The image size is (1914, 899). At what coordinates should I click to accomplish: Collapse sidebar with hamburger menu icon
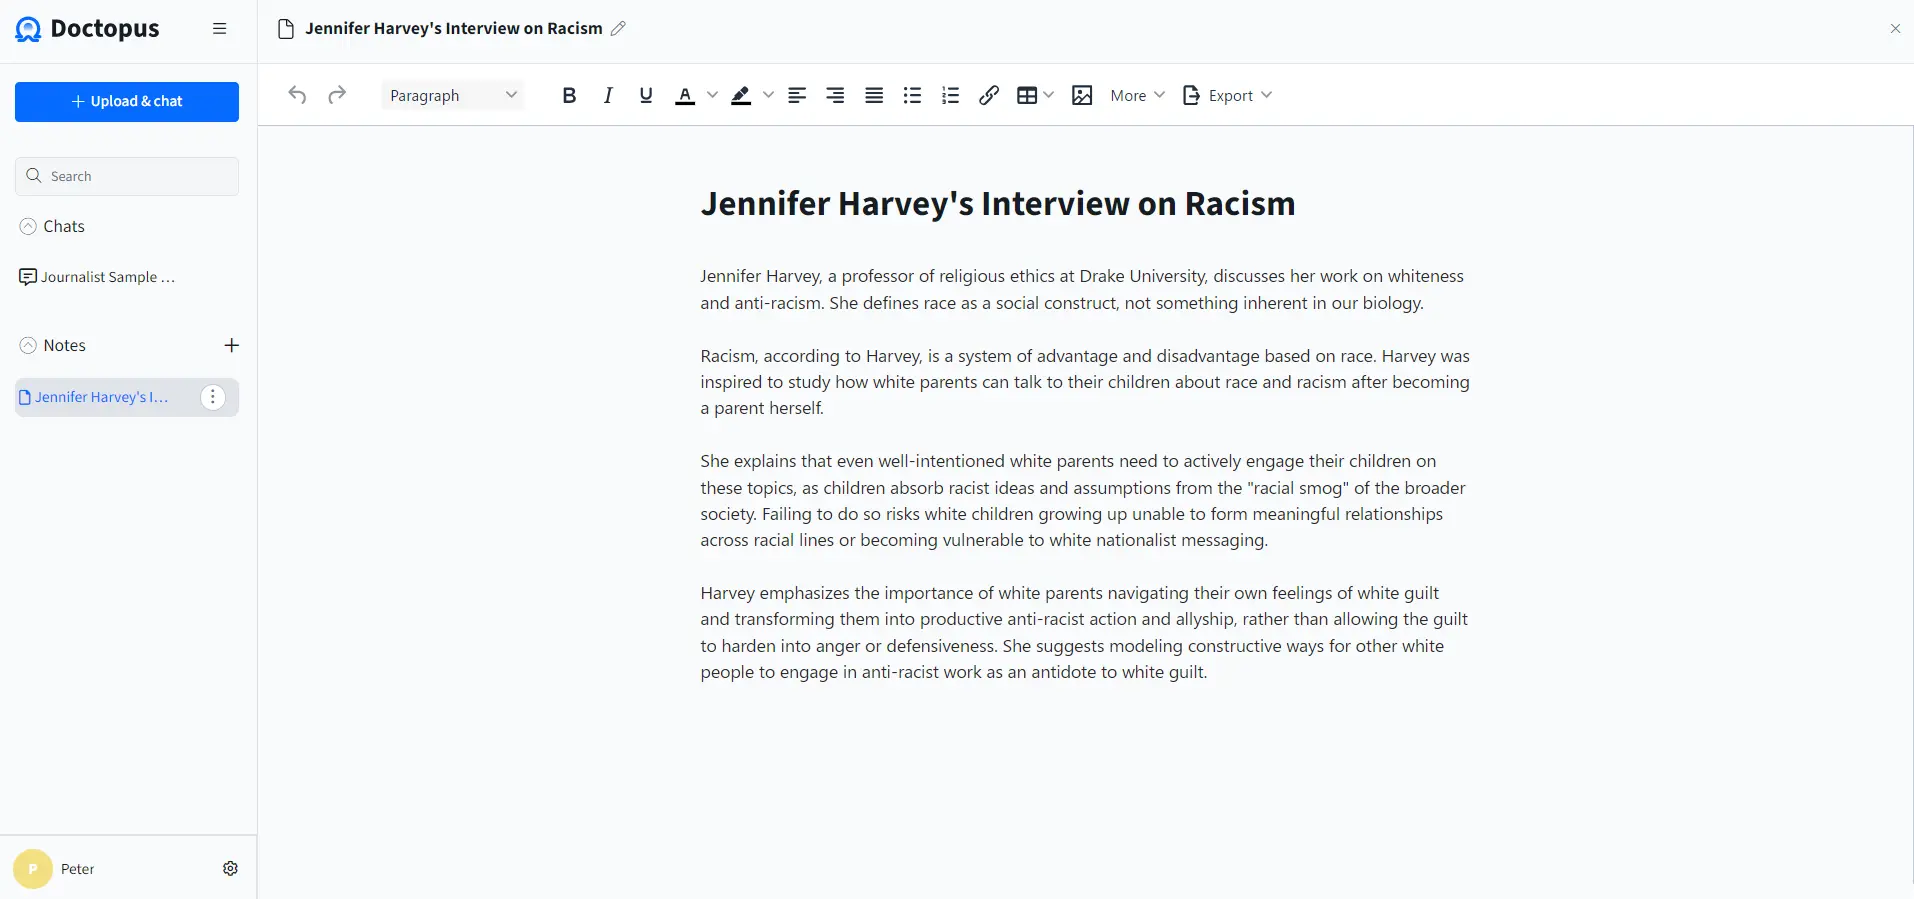pyautogui.click(x=220, y=29)
